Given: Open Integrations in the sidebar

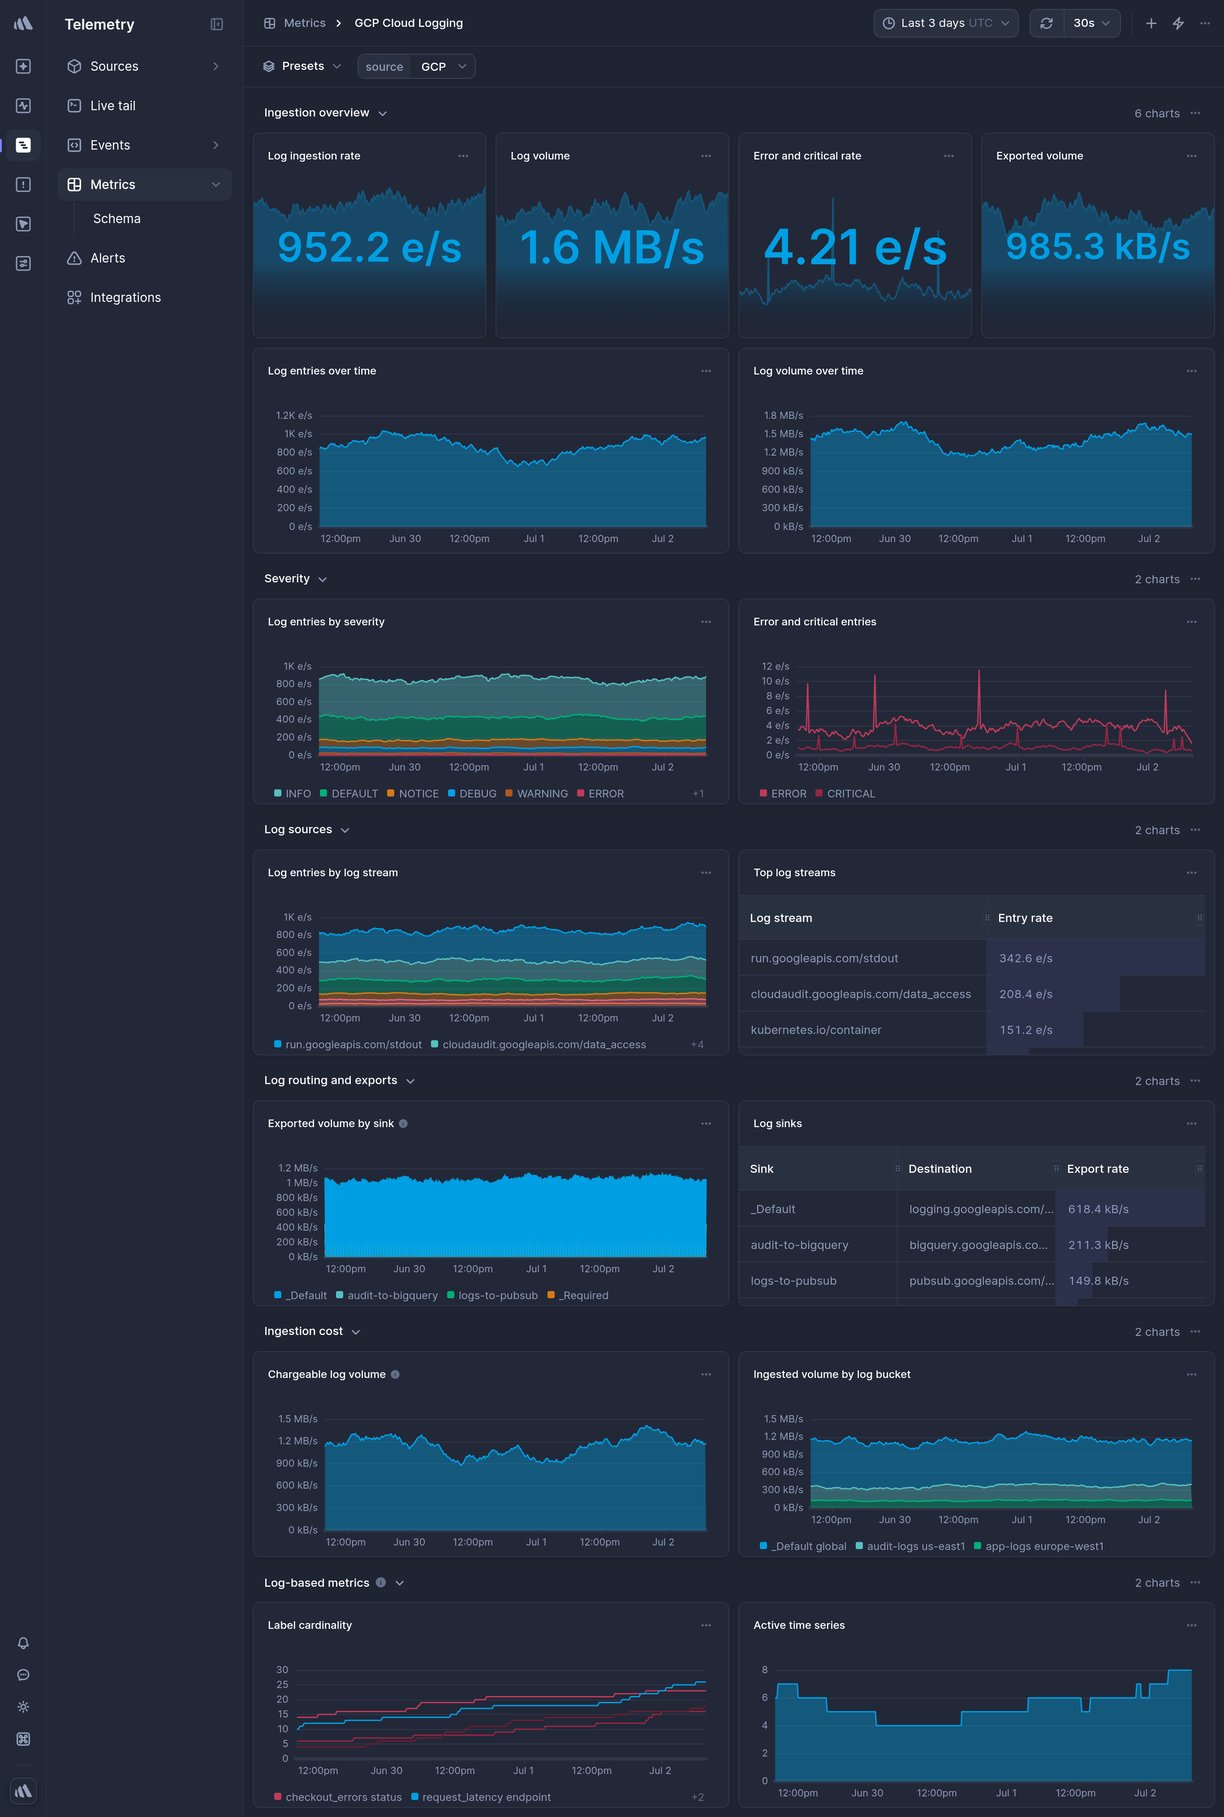Looking at the screenshot, I should [144, 297].
